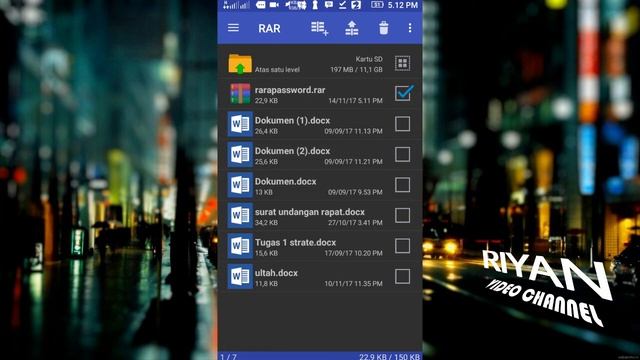Tap the 09/09/17 11.21 PM date
The image size is (640, 360).
[x=353, y=162]
